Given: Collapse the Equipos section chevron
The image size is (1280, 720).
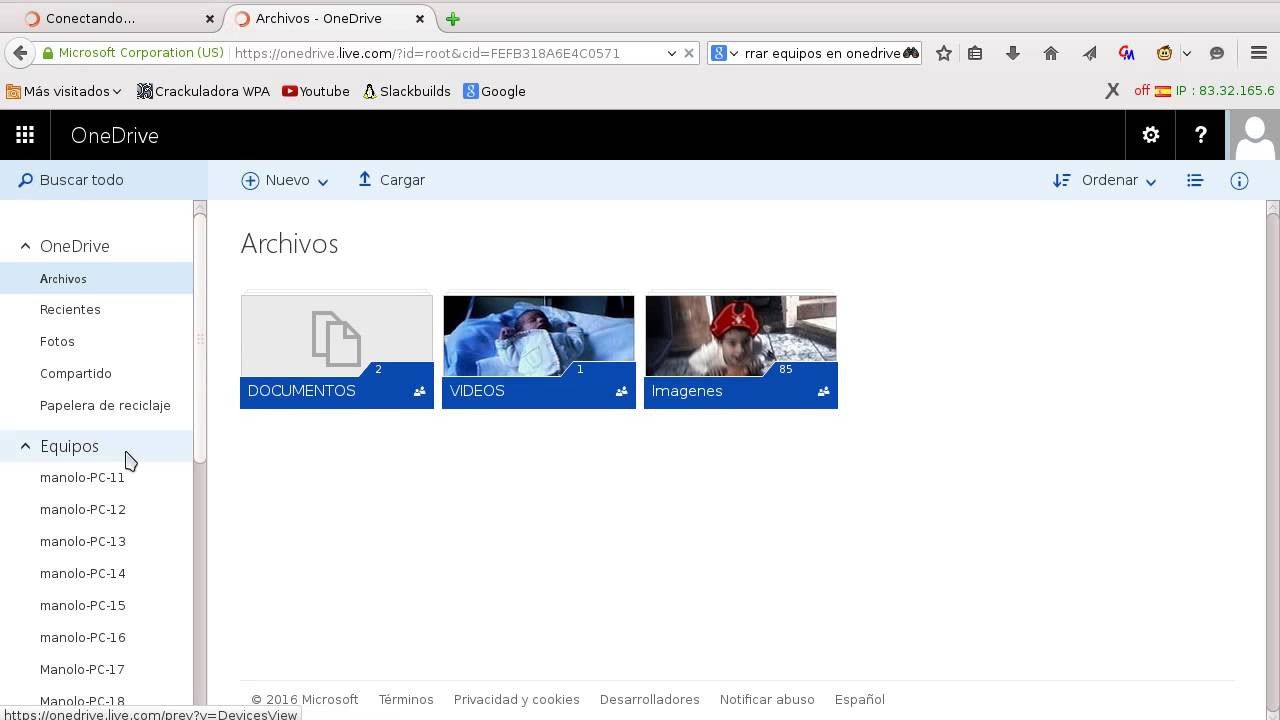Looking at the screenshot, I should [x=25, y=446].
